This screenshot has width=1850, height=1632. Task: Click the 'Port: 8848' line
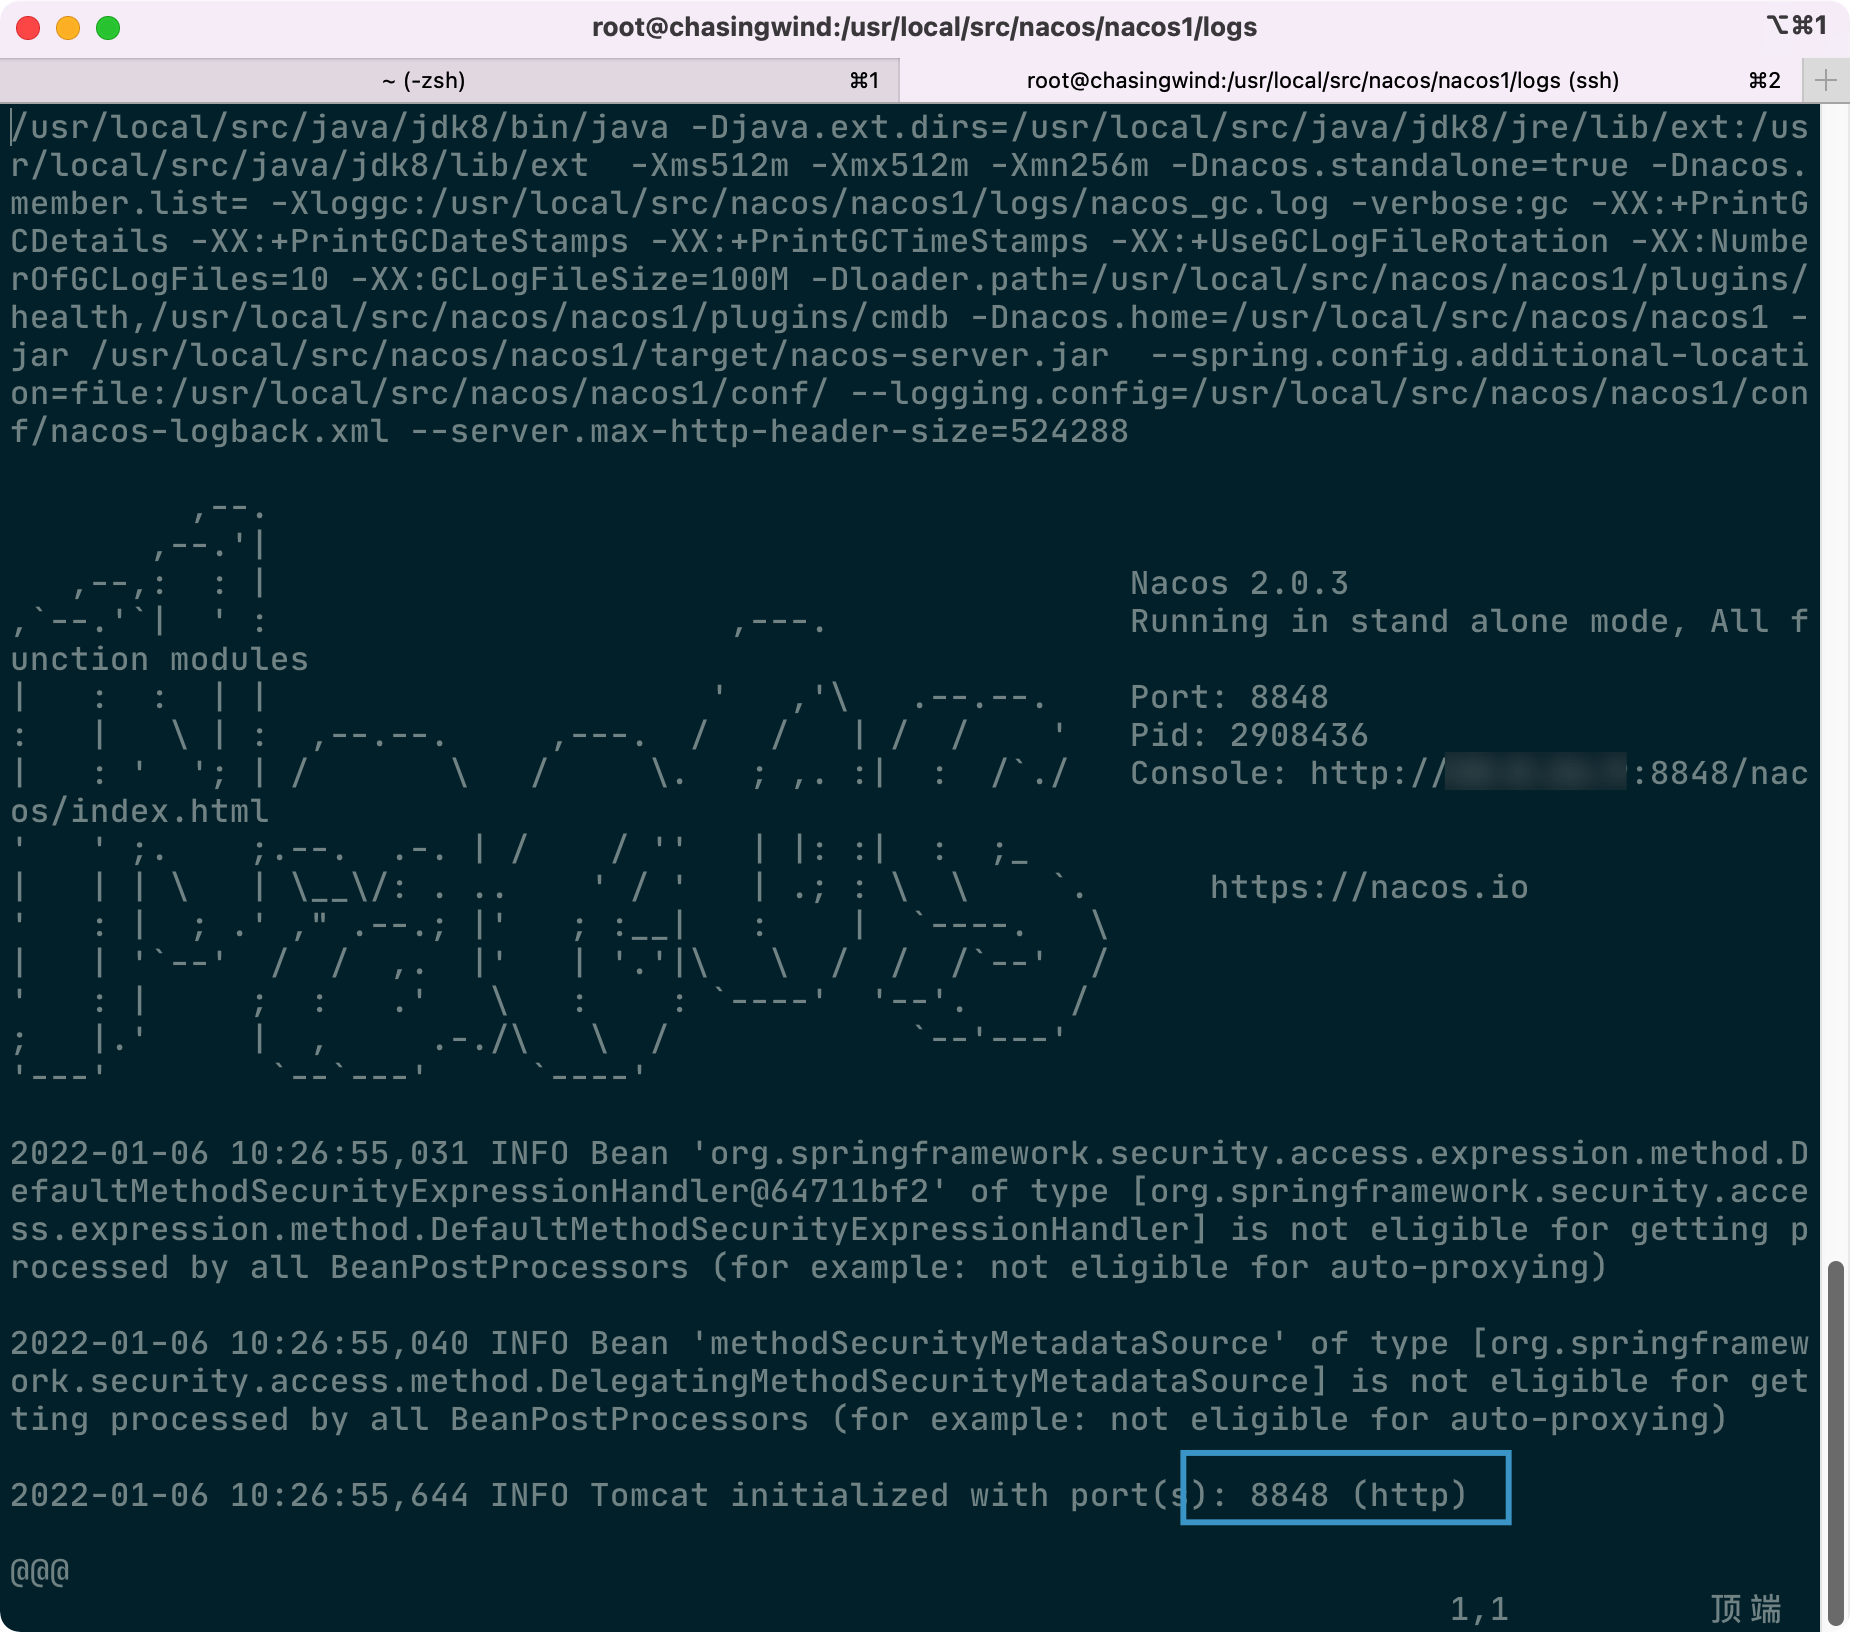coord(1229,697)
